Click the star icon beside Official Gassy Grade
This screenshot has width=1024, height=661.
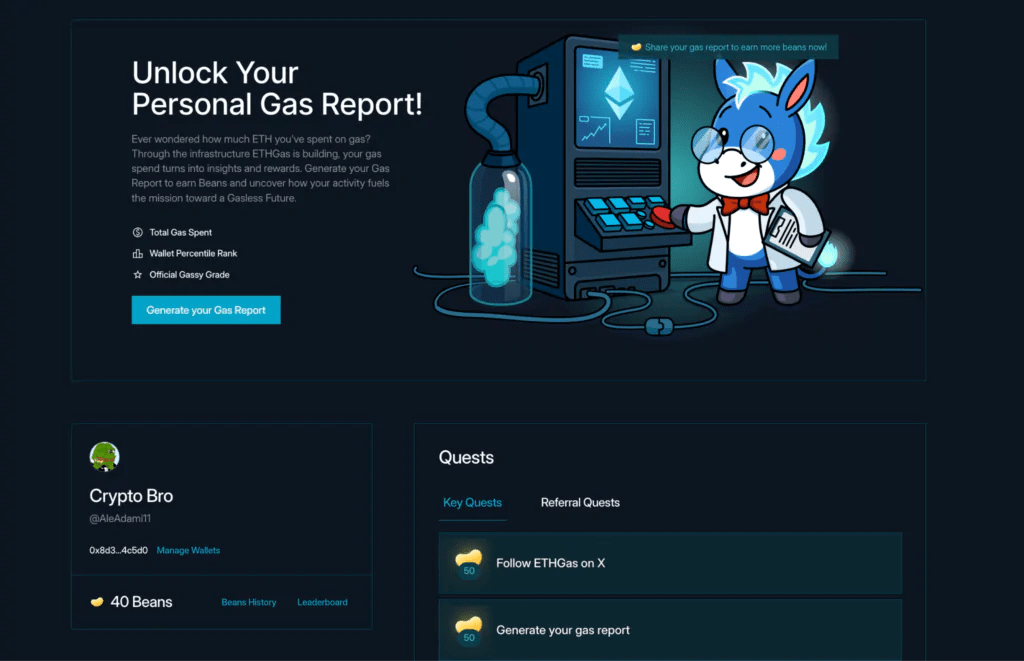[x=138, y=274]
